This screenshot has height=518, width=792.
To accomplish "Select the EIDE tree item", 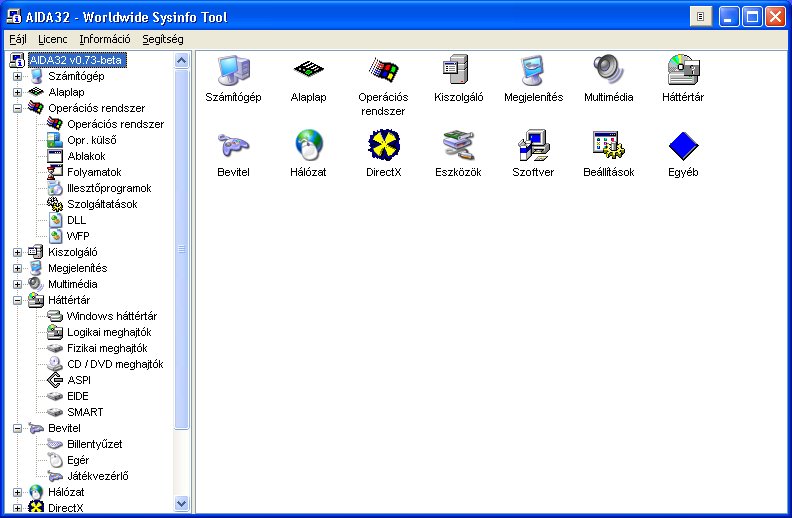I will (78, 396).
